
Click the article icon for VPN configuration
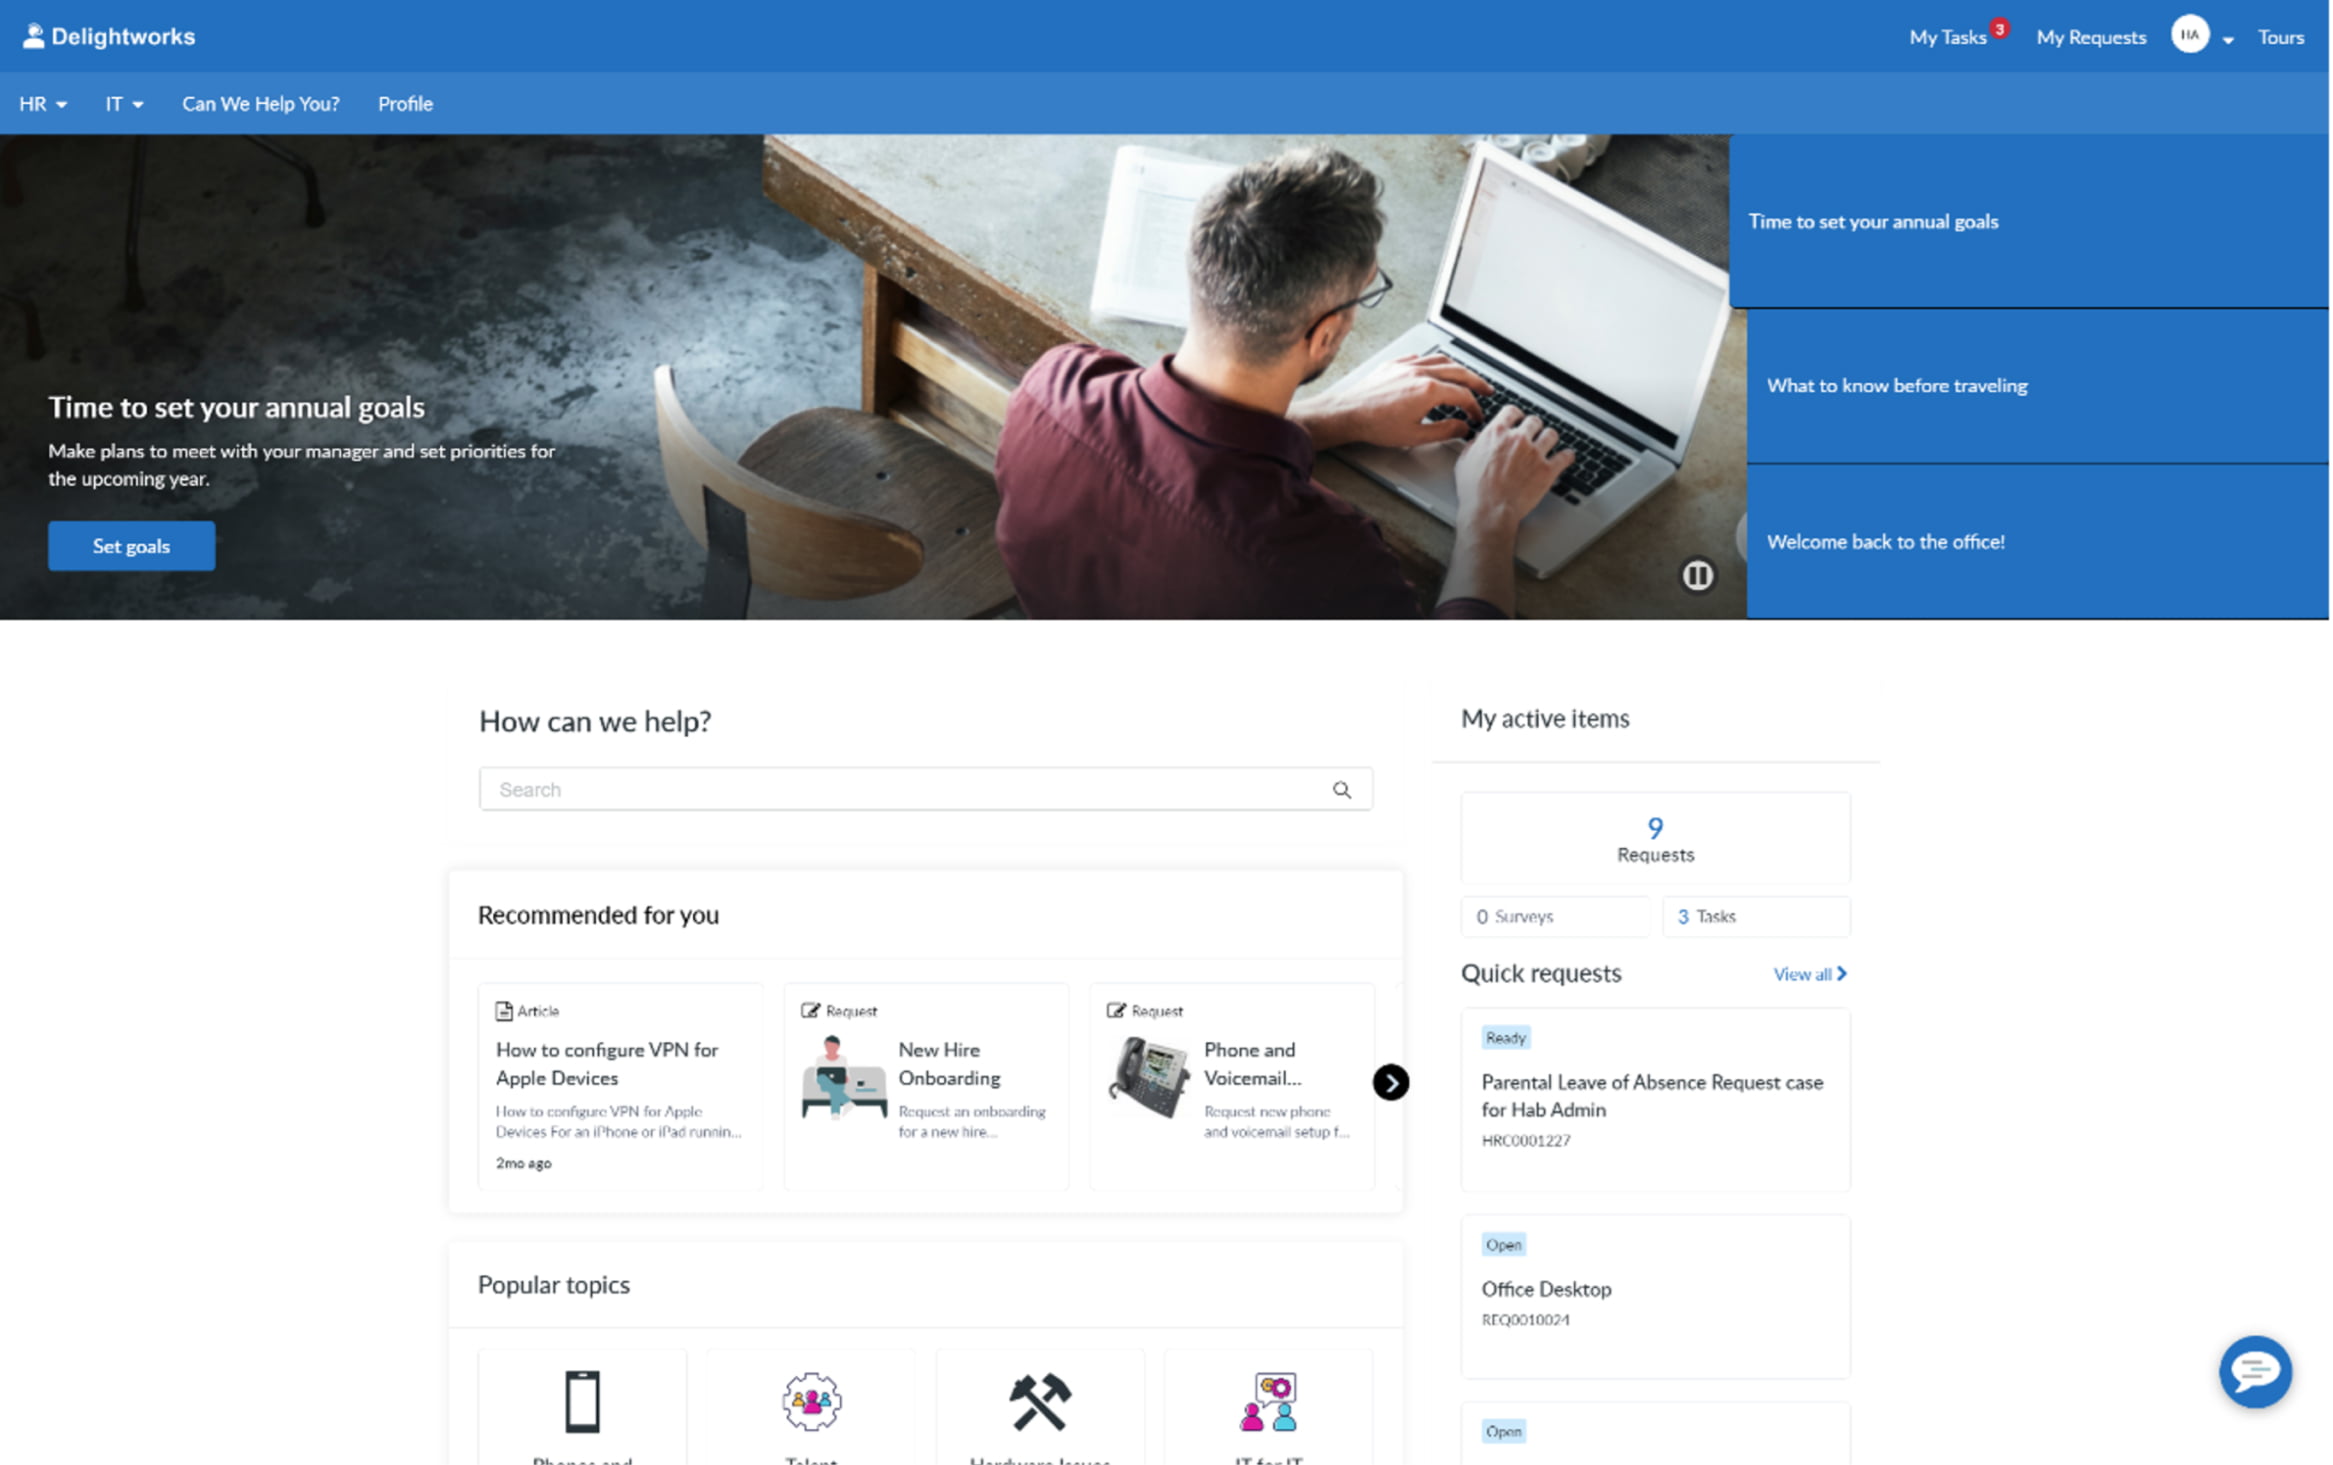point(504,1009)
